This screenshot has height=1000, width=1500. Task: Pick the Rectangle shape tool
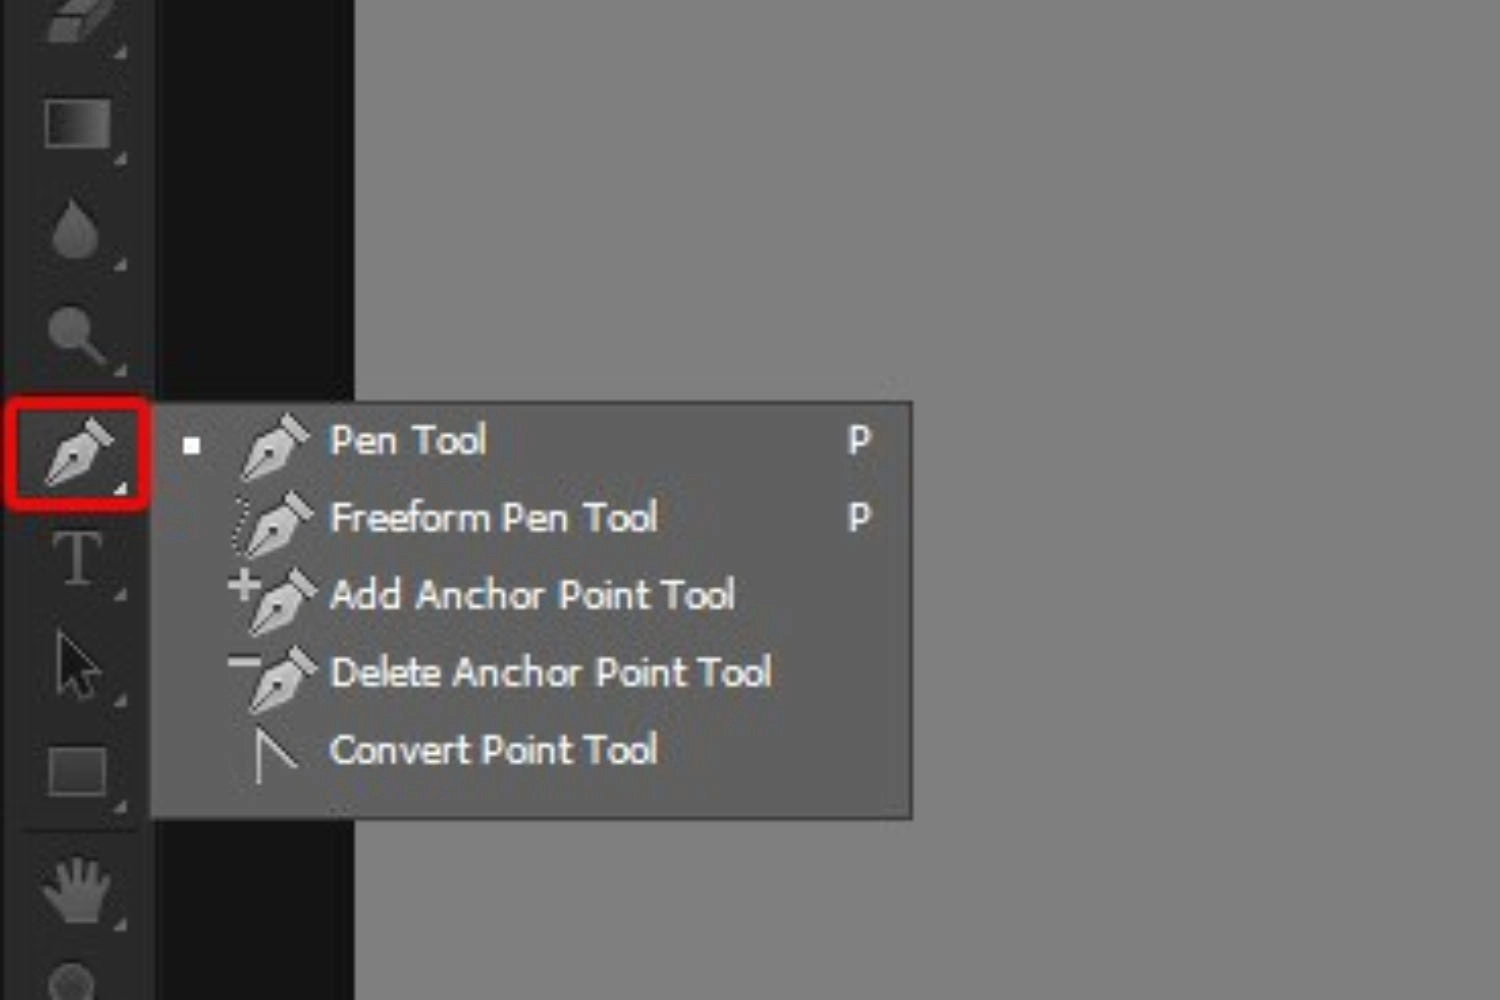(x=78, y=772)
